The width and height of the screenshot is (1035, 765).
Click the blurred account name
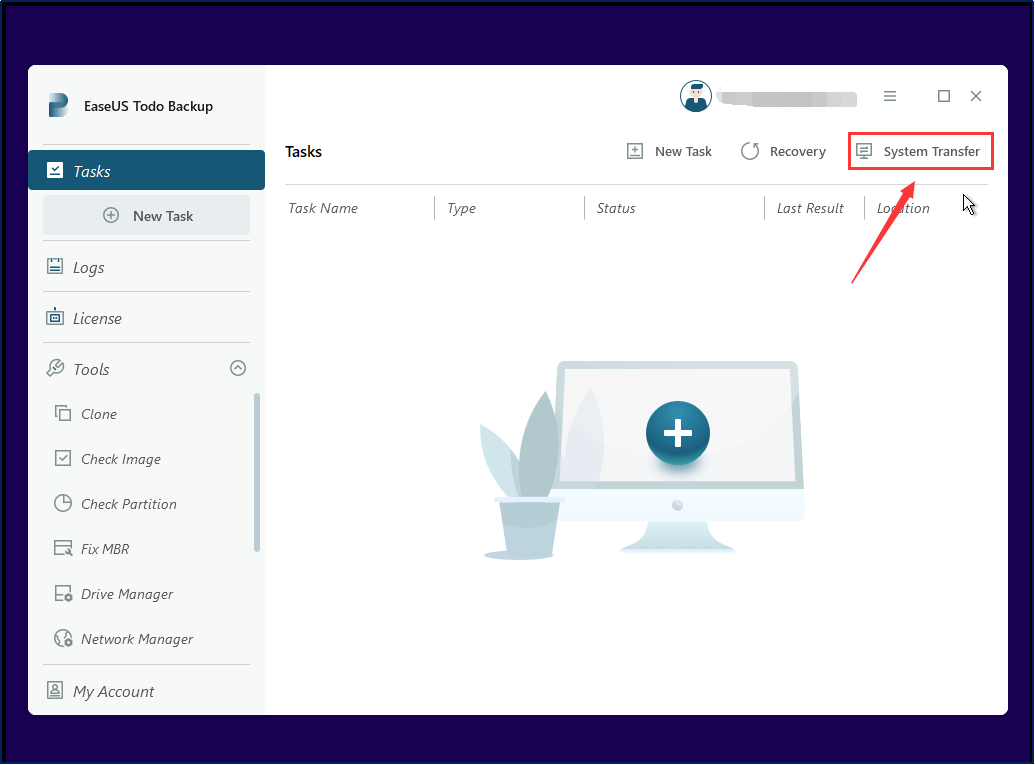(789, 99)
